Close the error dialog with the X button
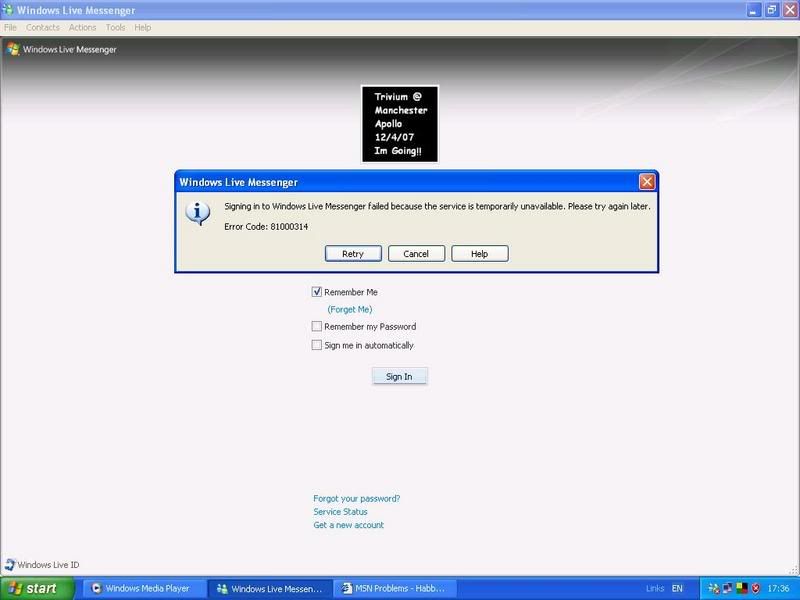Viewport: 800px width, 600px height. coord(647,182)
